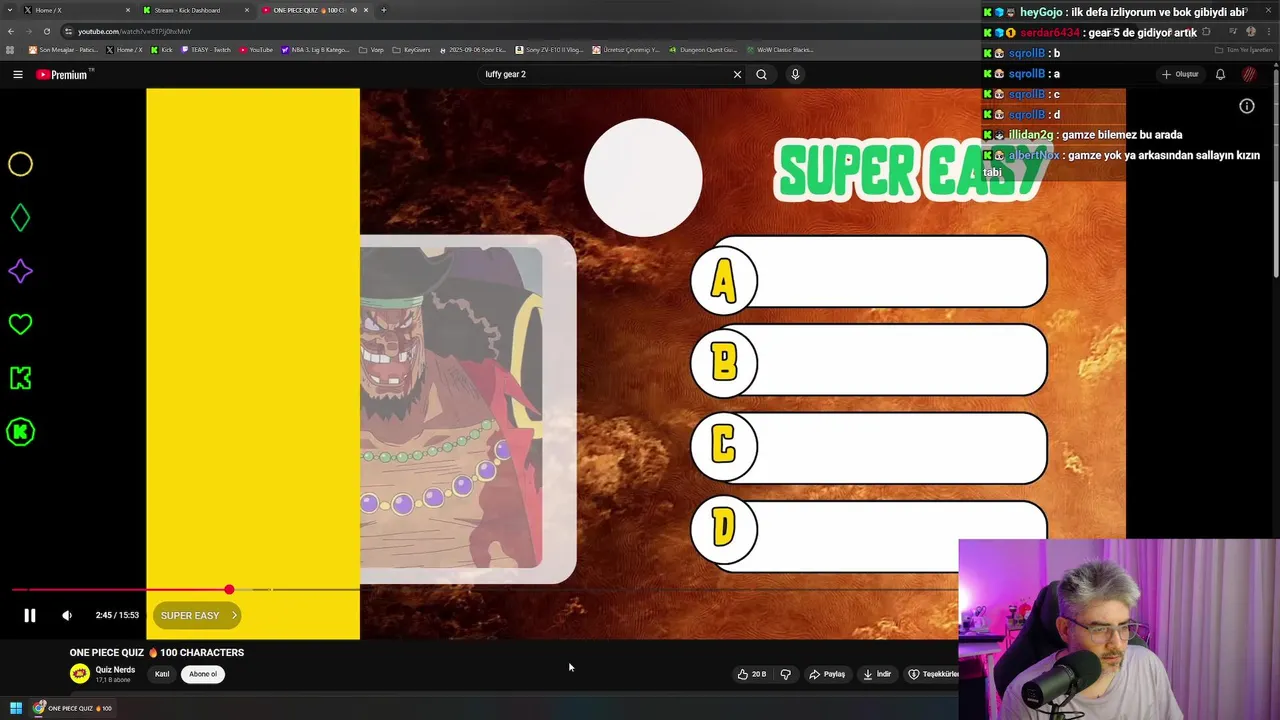Image resolution: width=1280 pixels, height=720 pixels.
Task: Open the Oluştur create menu
Action: pyautogui.click(x=1180, y=74)
